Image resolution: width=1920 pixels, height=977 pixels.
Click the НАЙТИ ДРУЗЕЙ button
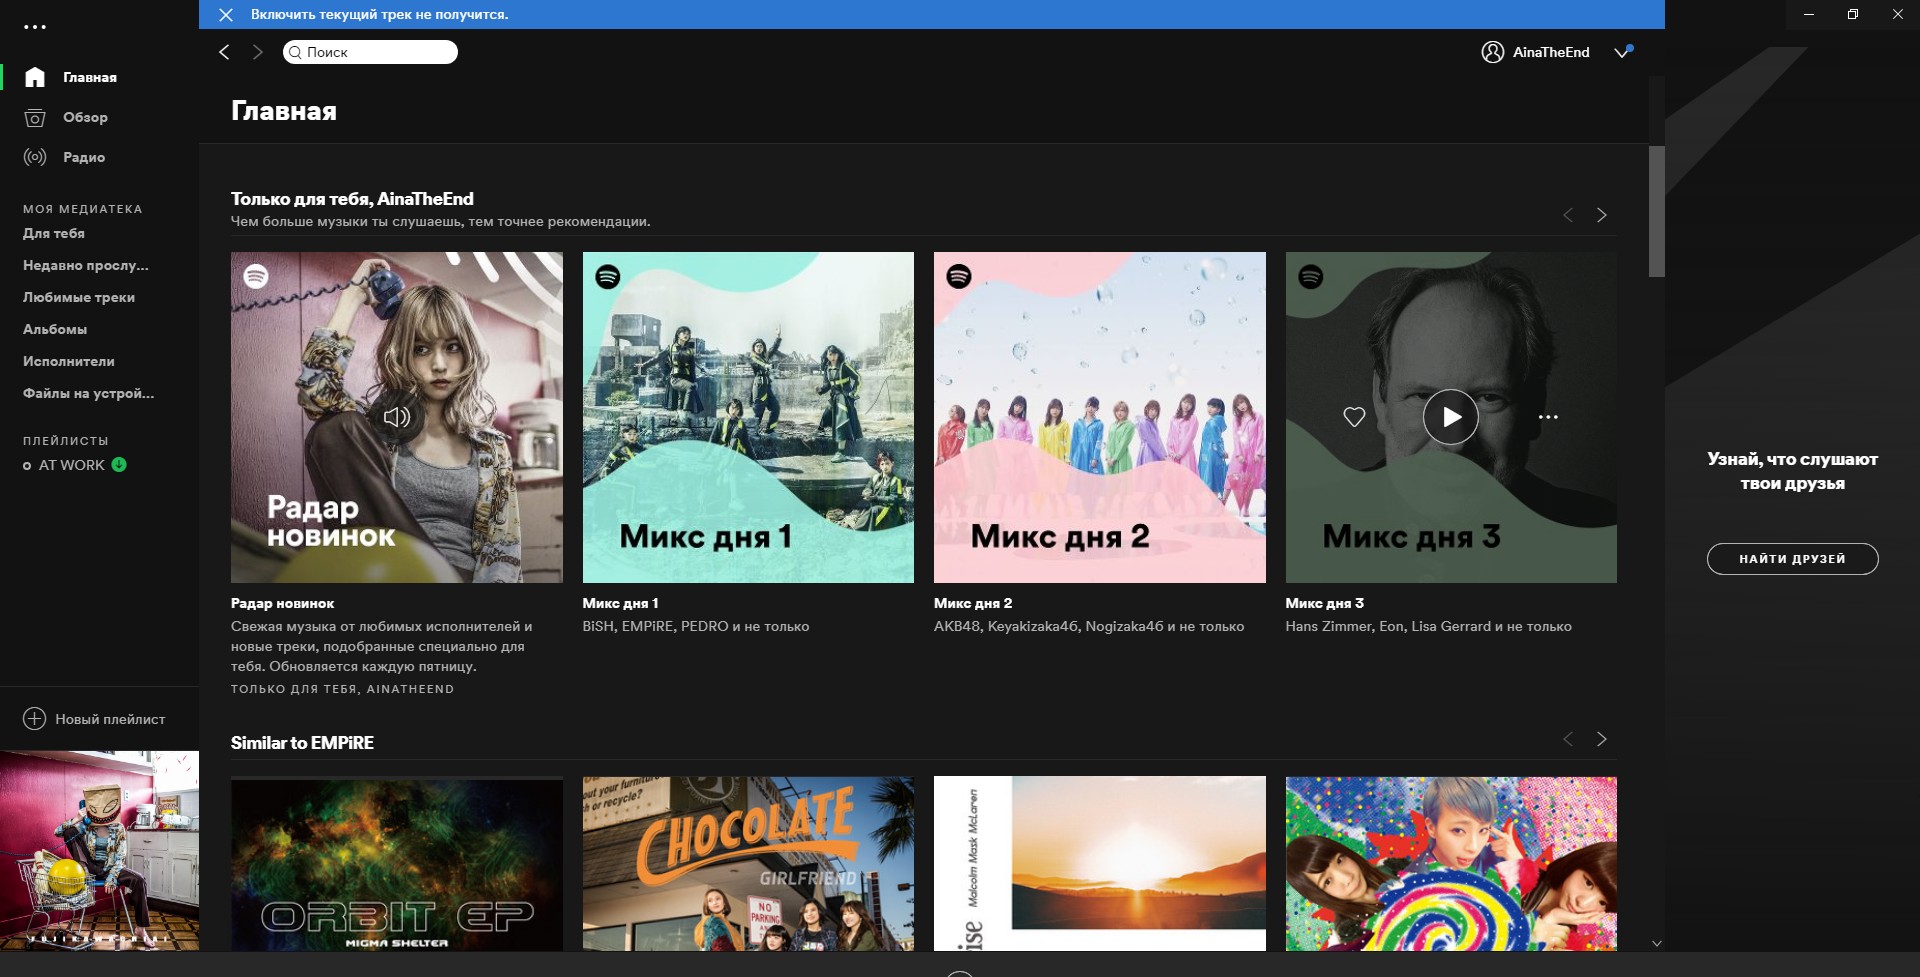tap(1792, 559)
